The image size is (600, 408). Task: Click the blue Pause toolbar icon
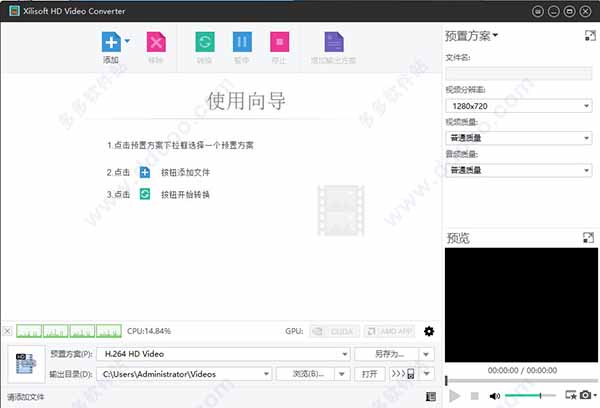click(242, 42)
